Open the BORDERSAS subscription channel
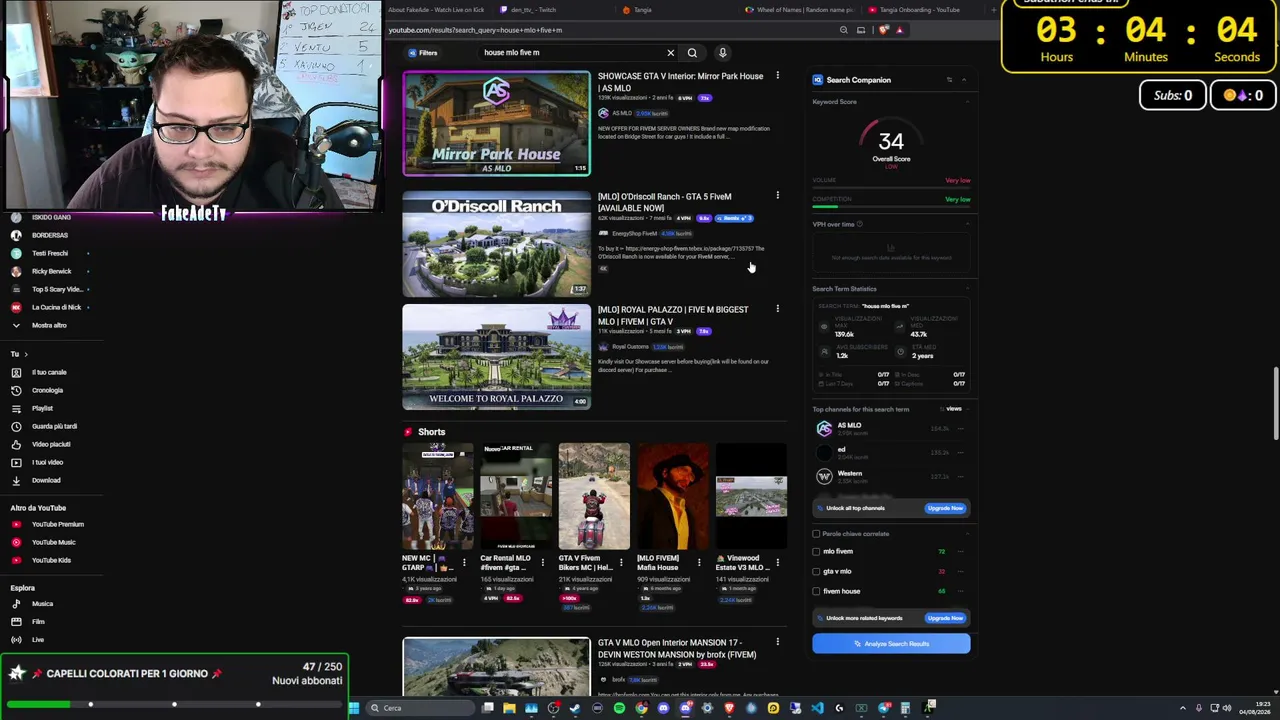The height and width of the screenshot is (720, 1280). pyautogui.click(x=48, y=235)
